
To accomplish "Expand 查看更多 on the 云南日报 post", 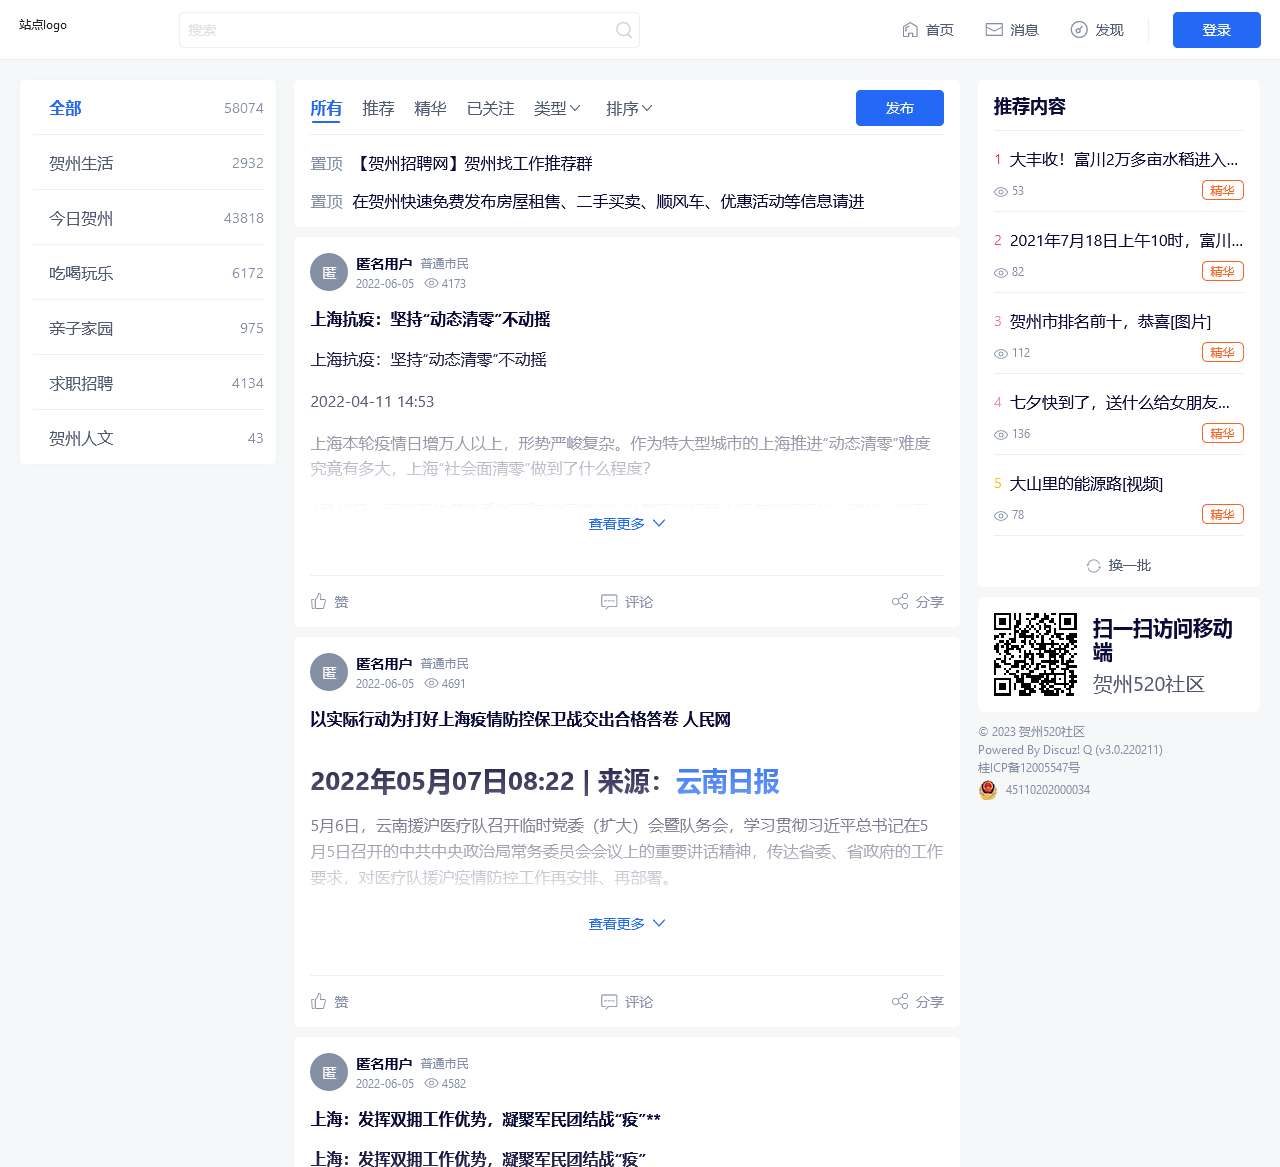I will tap(627, 924).
